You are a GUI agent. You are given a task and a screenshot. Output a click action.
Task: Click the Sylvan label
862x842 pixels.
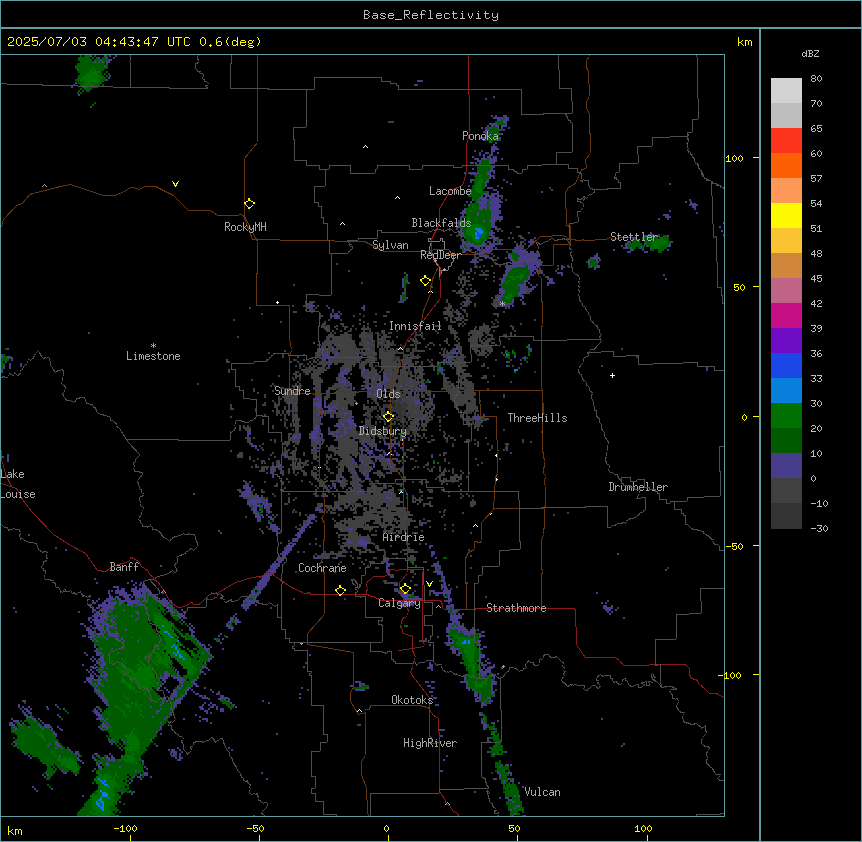tap(390, 245)
